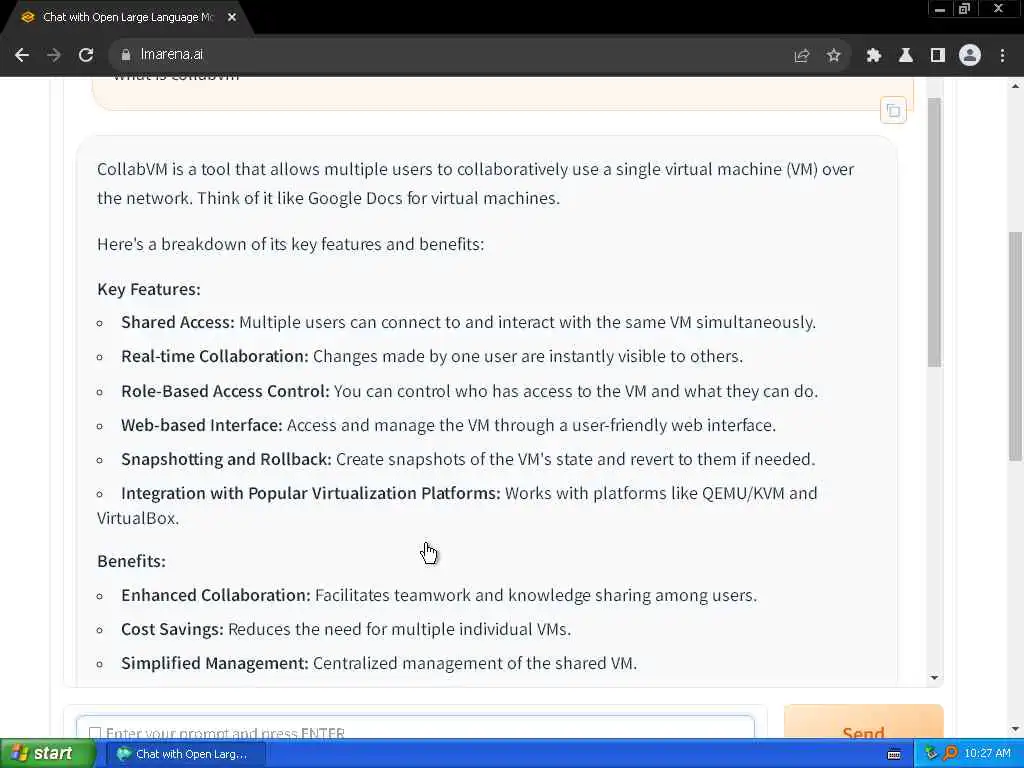Close the Chat with Open Large Language tab

(x=232, y=18)
